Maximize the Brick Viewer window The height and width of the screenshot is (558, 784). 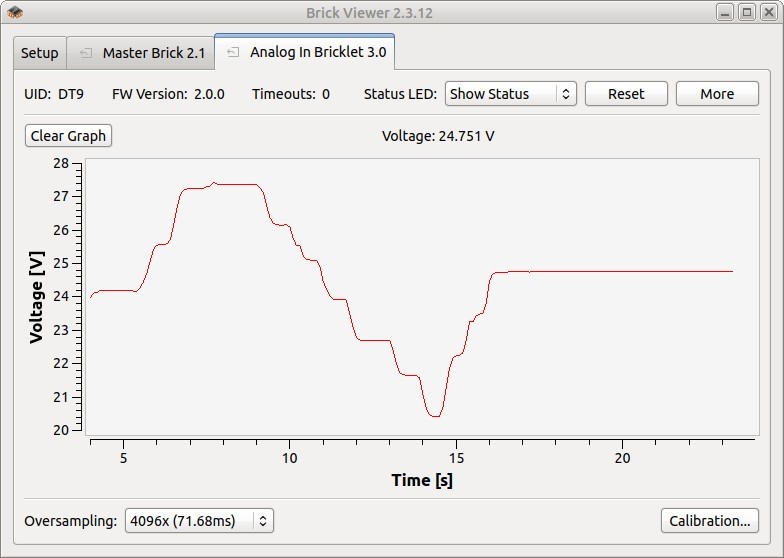(747, 12)
